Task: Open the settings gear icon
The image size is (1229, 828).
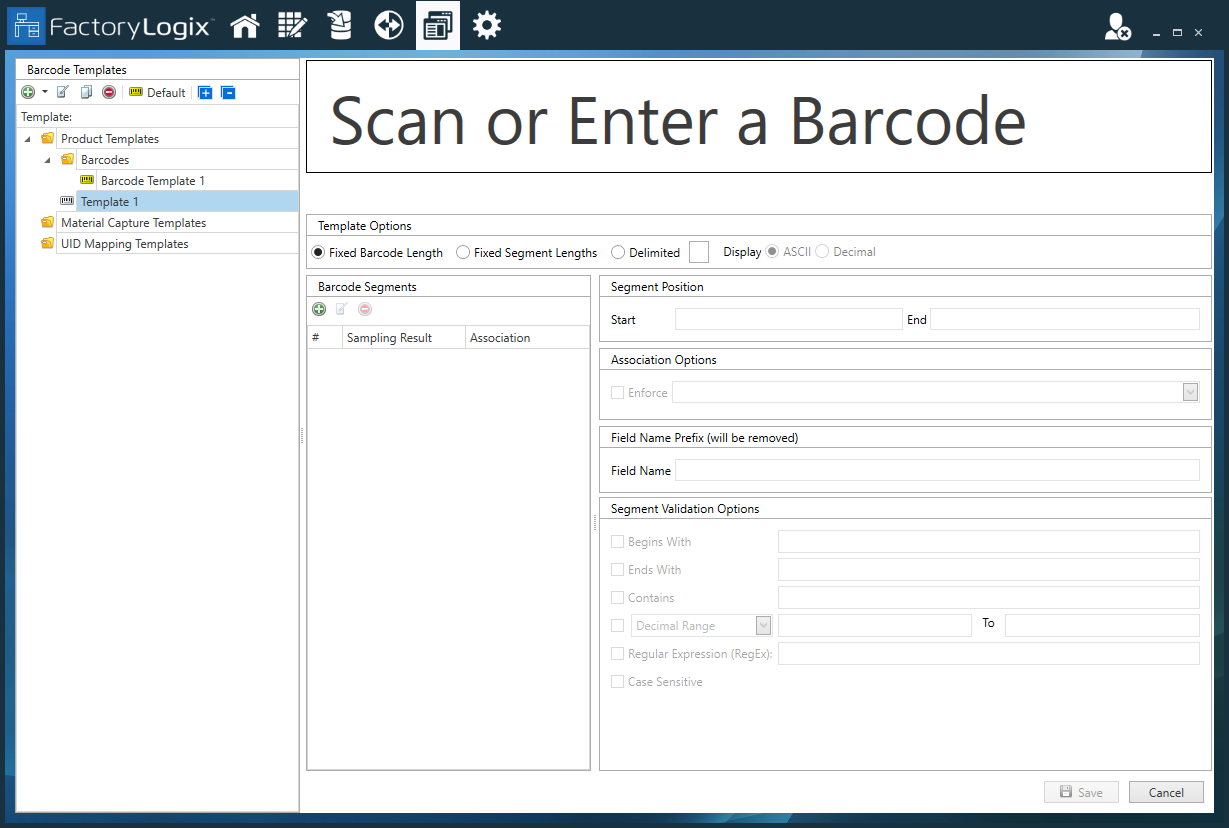Action: [487, 25]
